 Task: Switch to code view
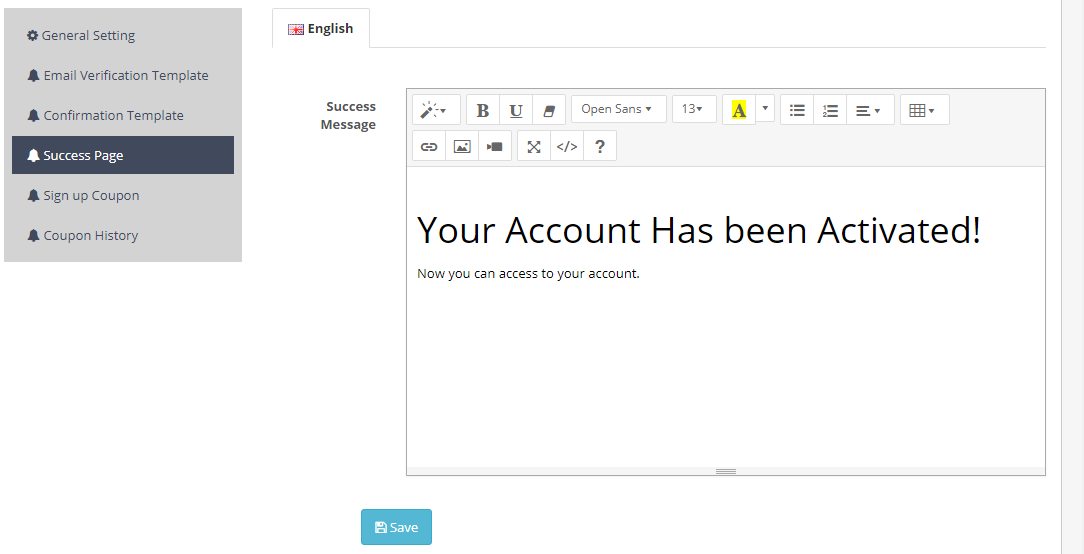(567, 146)
